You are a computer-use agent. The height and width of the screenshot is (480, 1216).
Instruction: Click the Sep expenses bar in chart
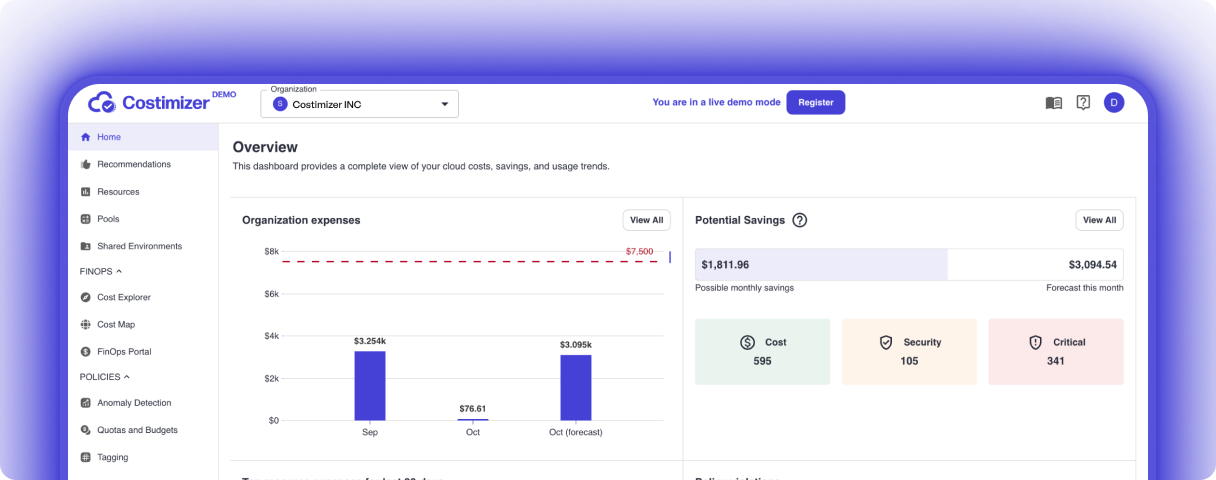(369, 385)
